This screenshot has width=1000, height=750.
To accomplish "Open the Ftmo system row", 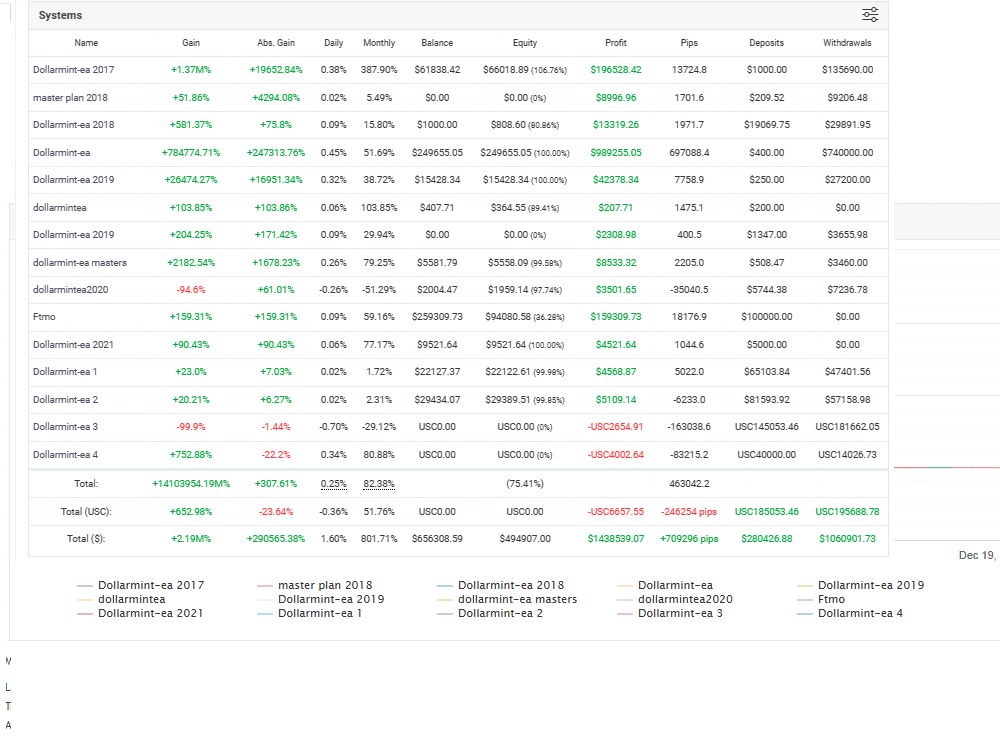I will [x=458, y=316].
